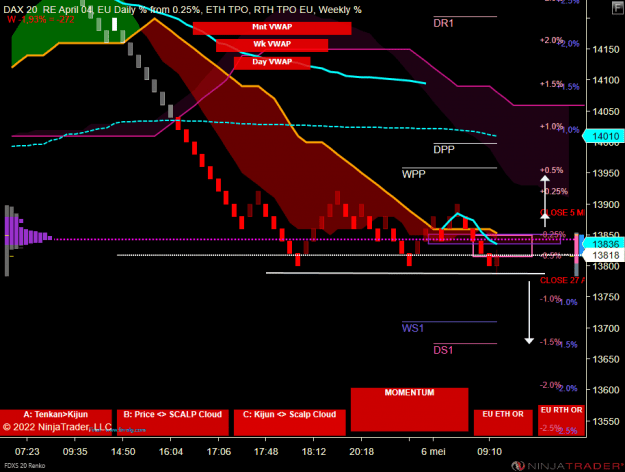Click the WS1 pivot label
This screenshot has width=625, height=472.
click(x=413, y=328)
